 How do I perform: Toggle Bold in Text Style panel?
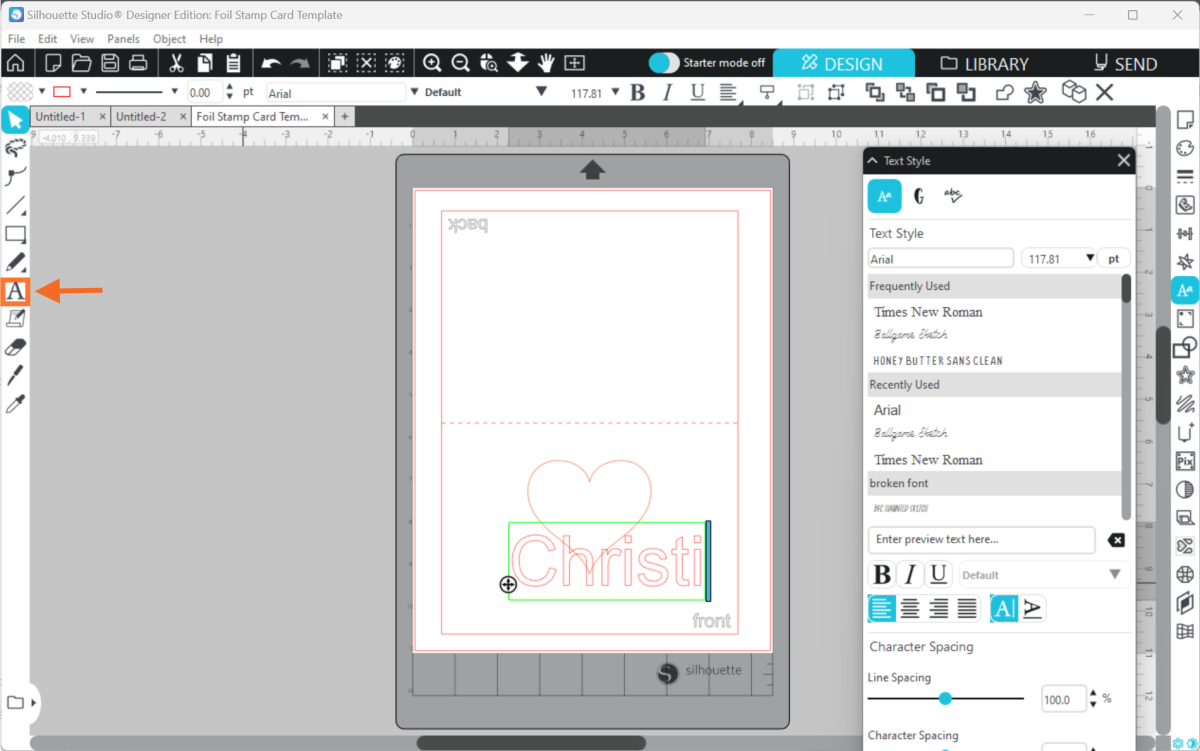coord(882,574)
